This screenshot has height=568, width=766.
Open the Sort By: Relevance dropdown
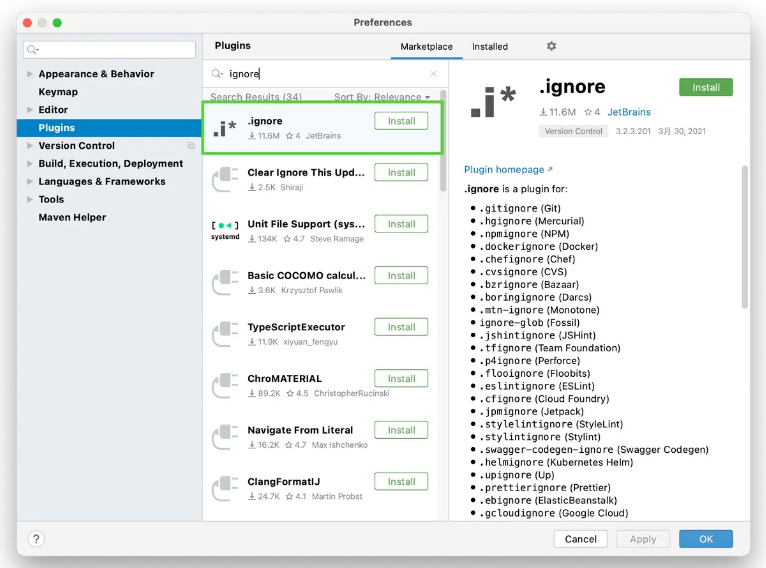[382, 97]
